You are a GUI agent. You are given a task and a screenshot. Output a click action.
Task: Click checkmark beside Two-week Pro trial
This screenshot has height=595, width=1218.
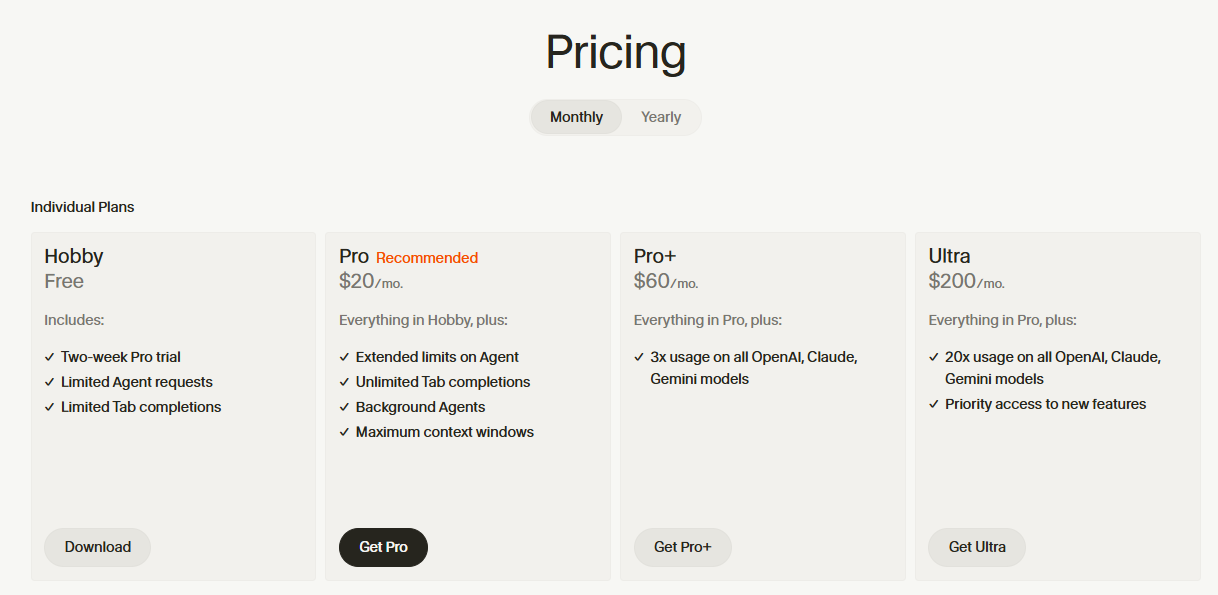tap(50, 357)
